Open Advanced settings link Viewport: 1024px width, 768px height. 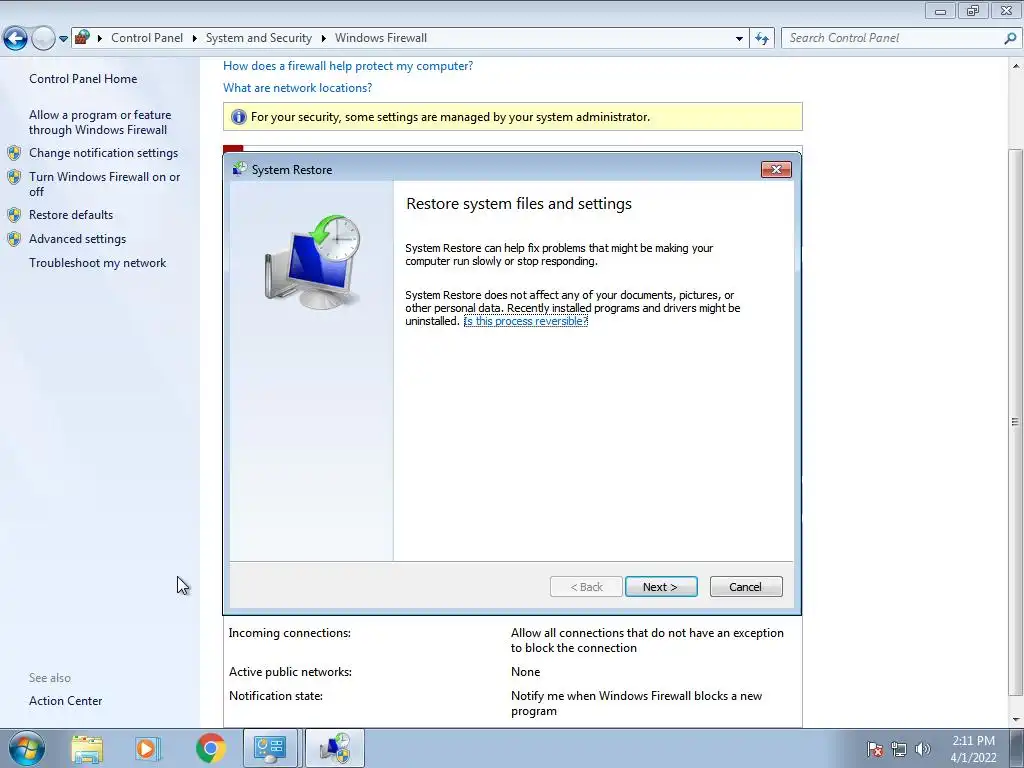(77, 239)
